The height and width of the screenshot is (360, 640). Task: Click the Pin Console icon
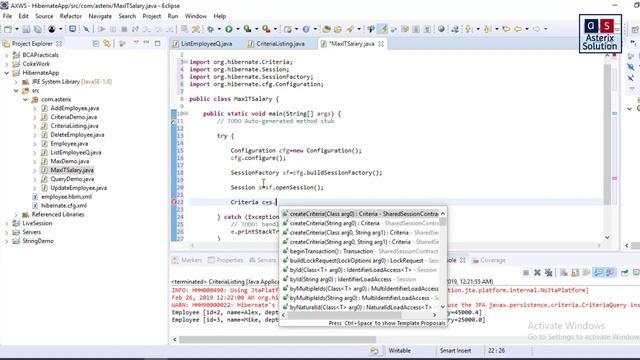click(625, 273)
